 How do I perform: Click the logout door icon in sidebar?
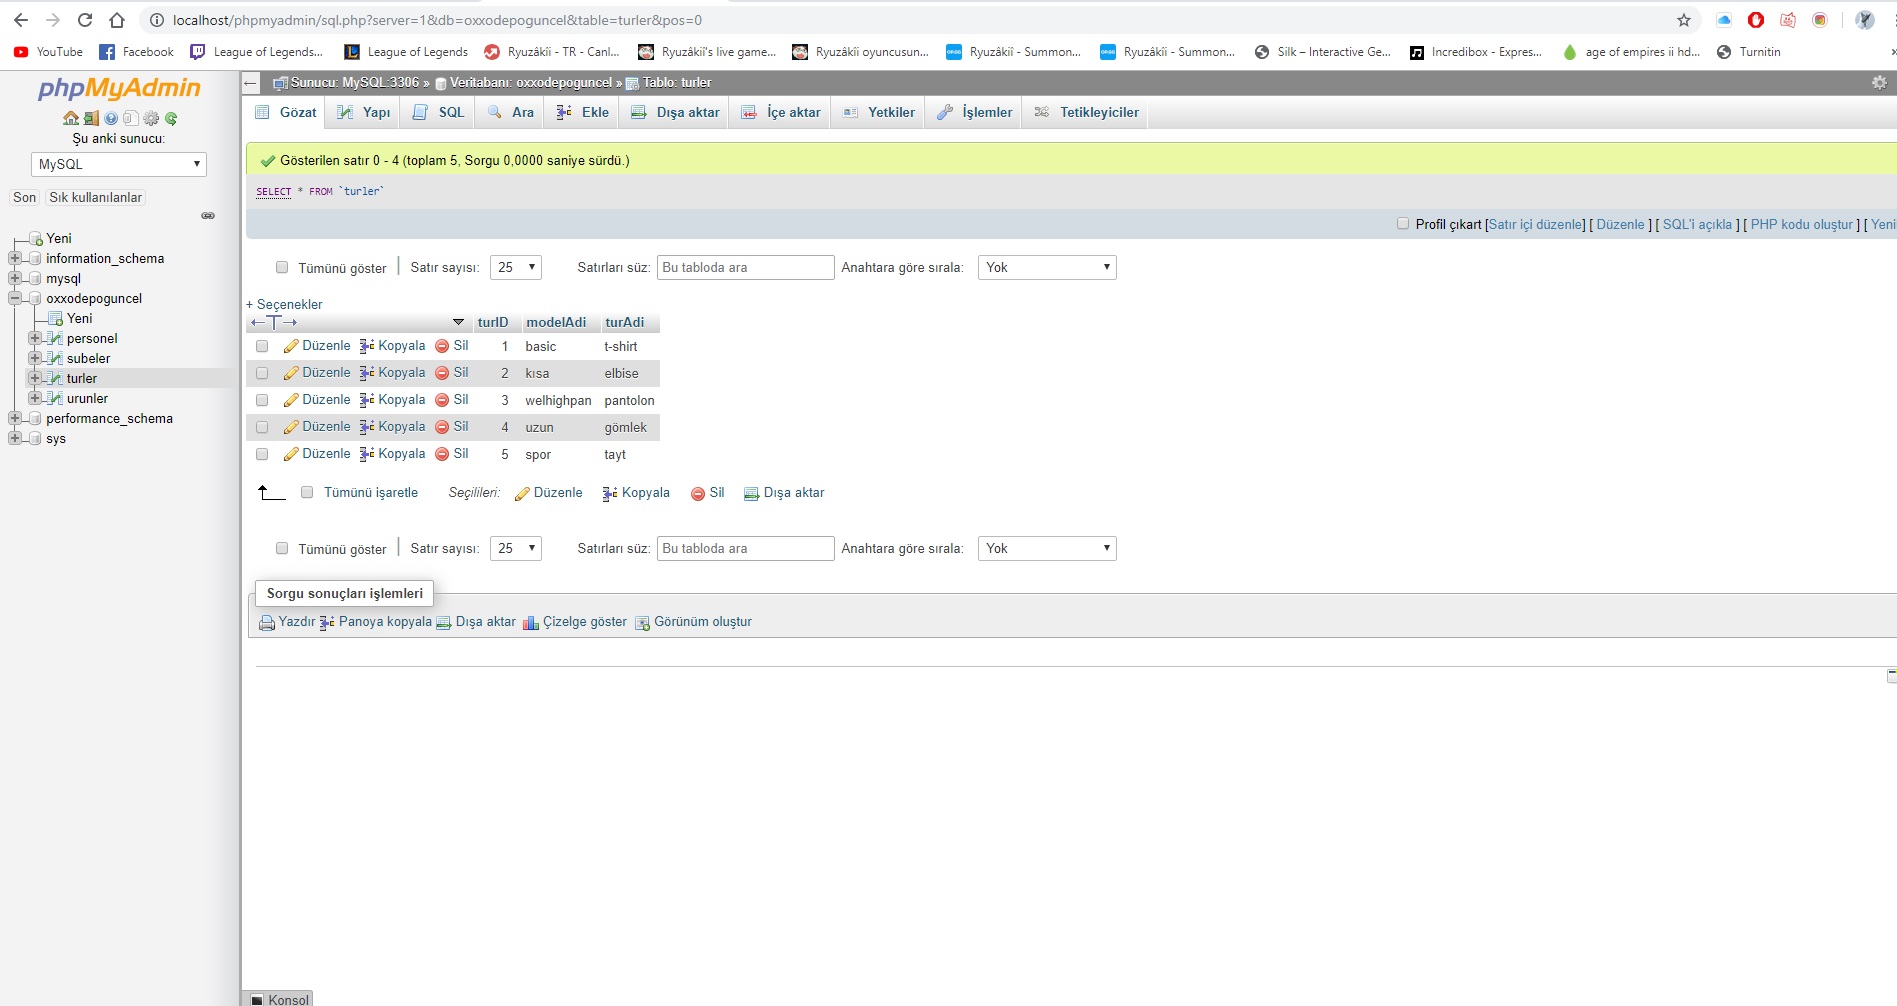pyautogui.click(x=91, y=118)
